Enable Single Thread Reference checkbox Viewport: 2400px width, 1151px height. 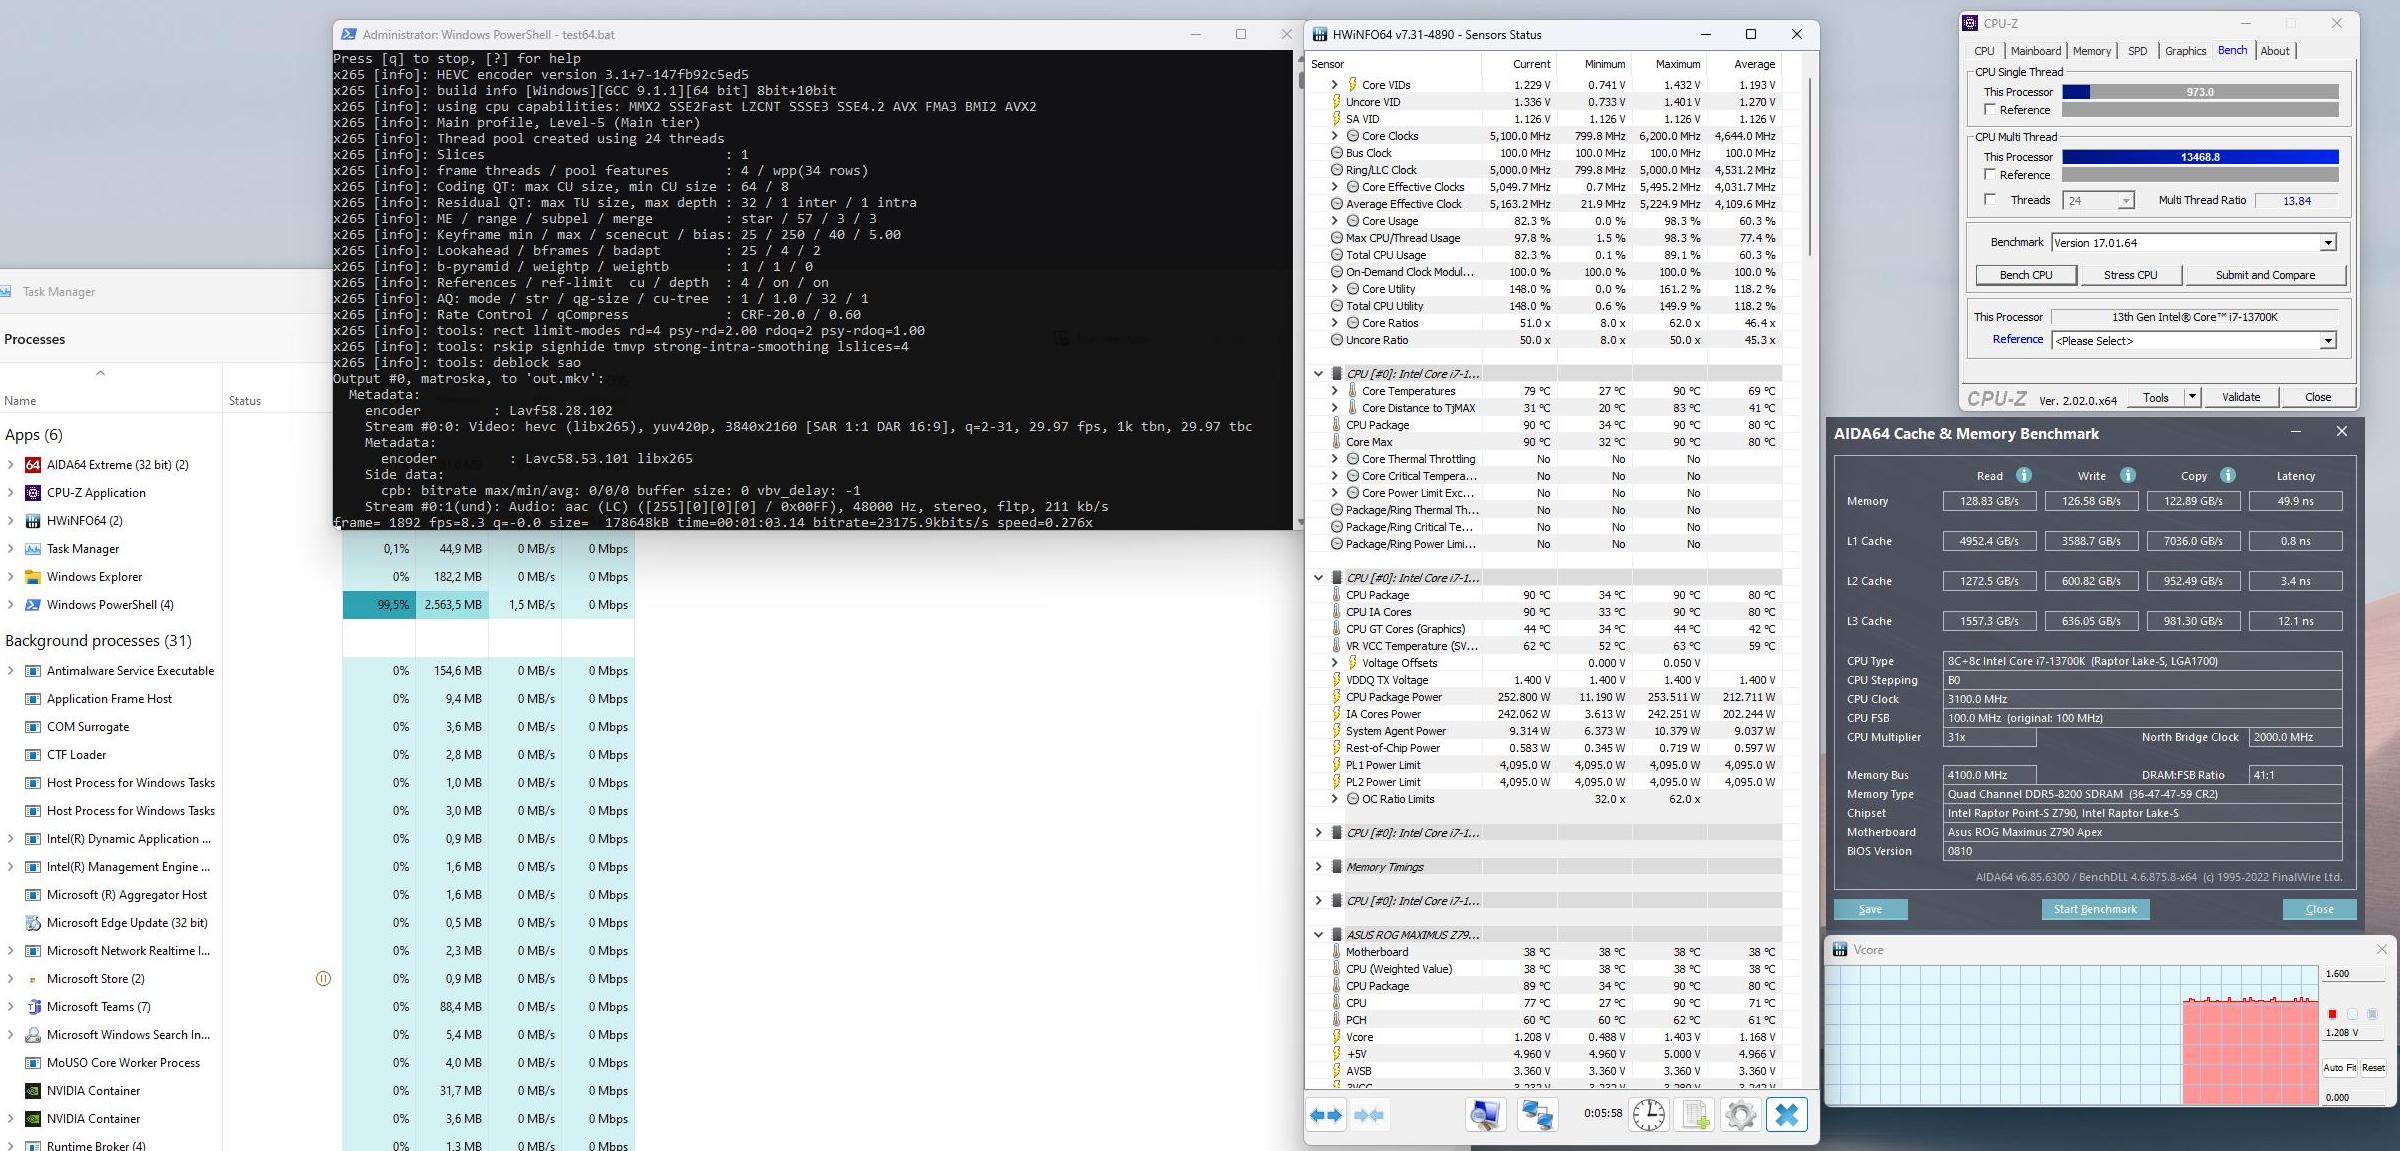[1990, 110]
